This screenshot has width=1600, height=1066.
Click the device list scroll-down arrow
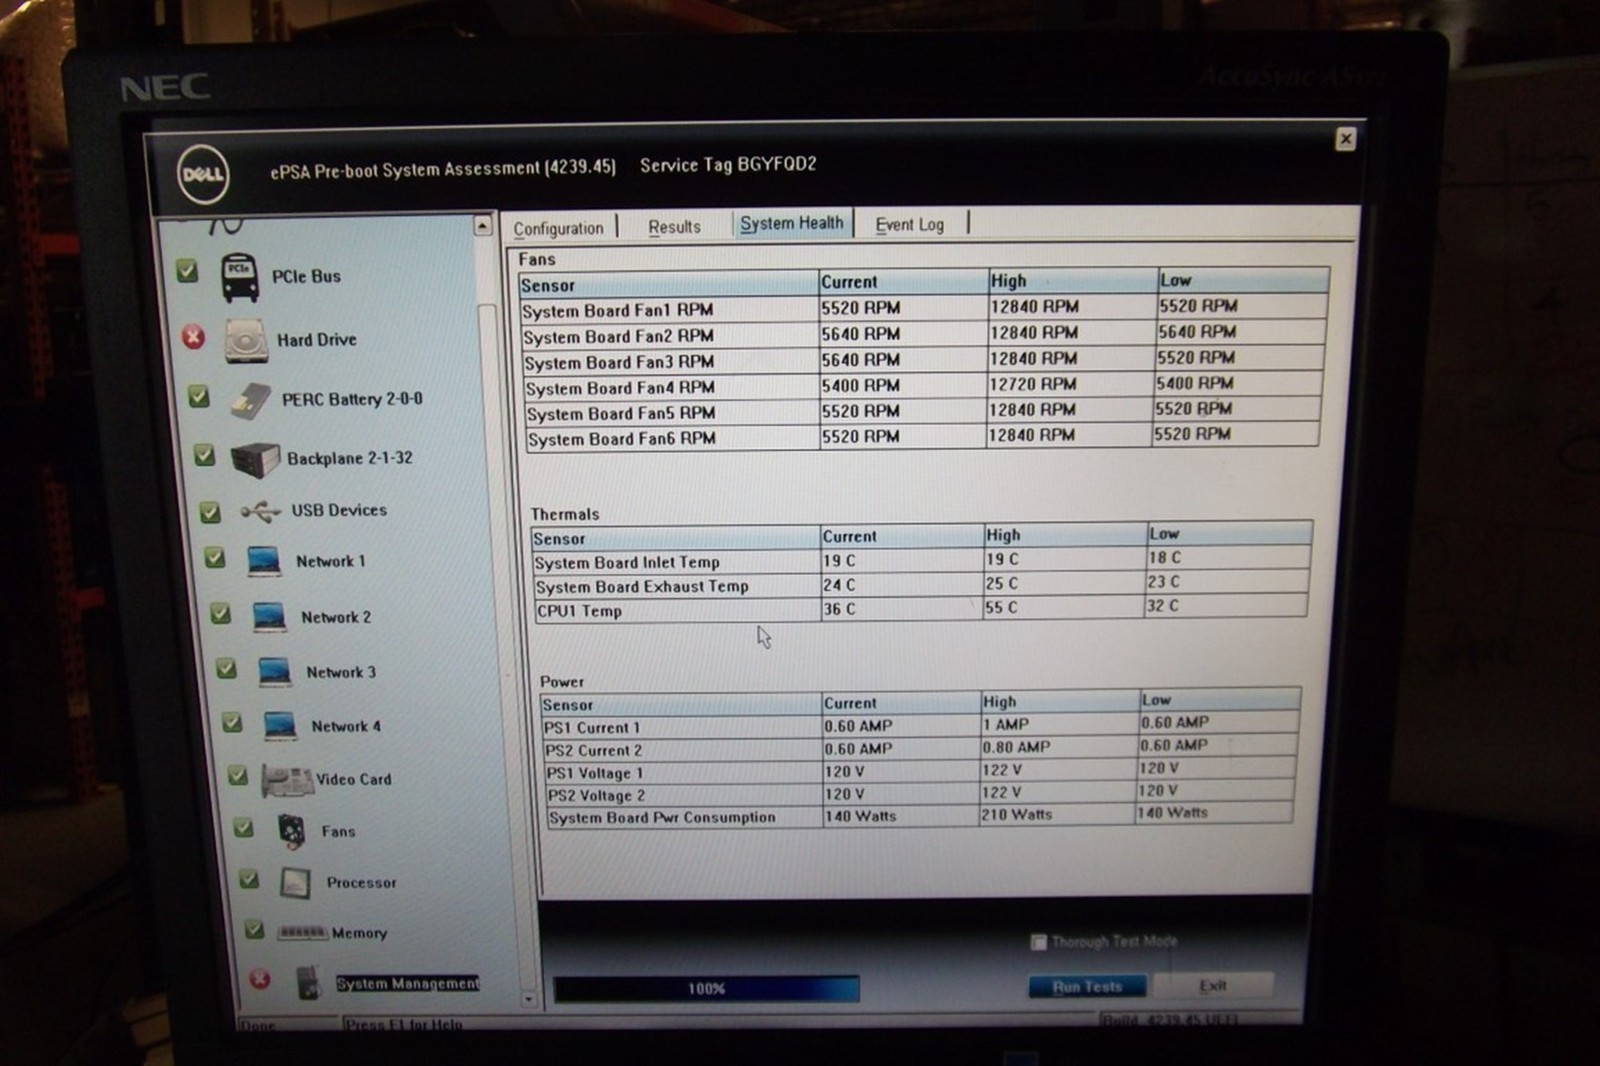click(528, 998)
